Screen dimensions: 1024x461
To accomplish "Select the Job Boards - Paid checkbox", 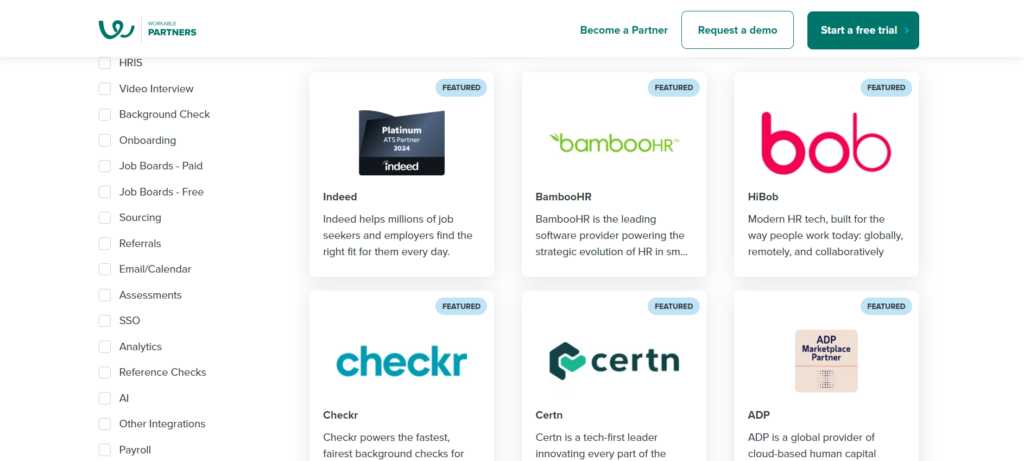I will point(104,167).
